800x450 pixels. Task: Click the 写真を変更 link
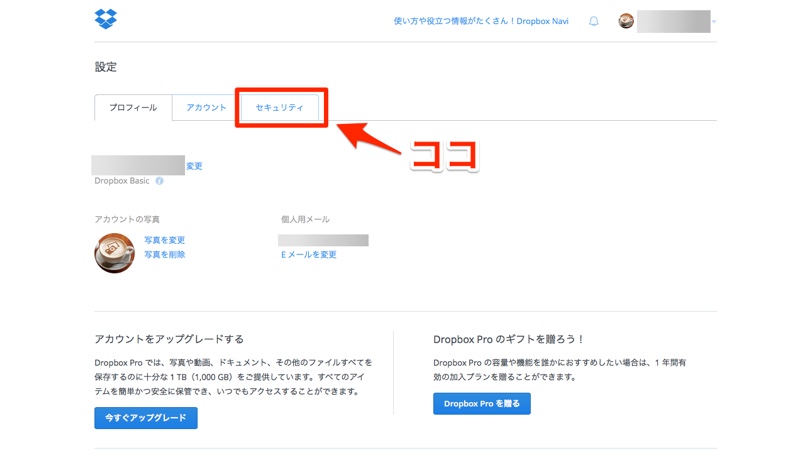click(164, 240)
